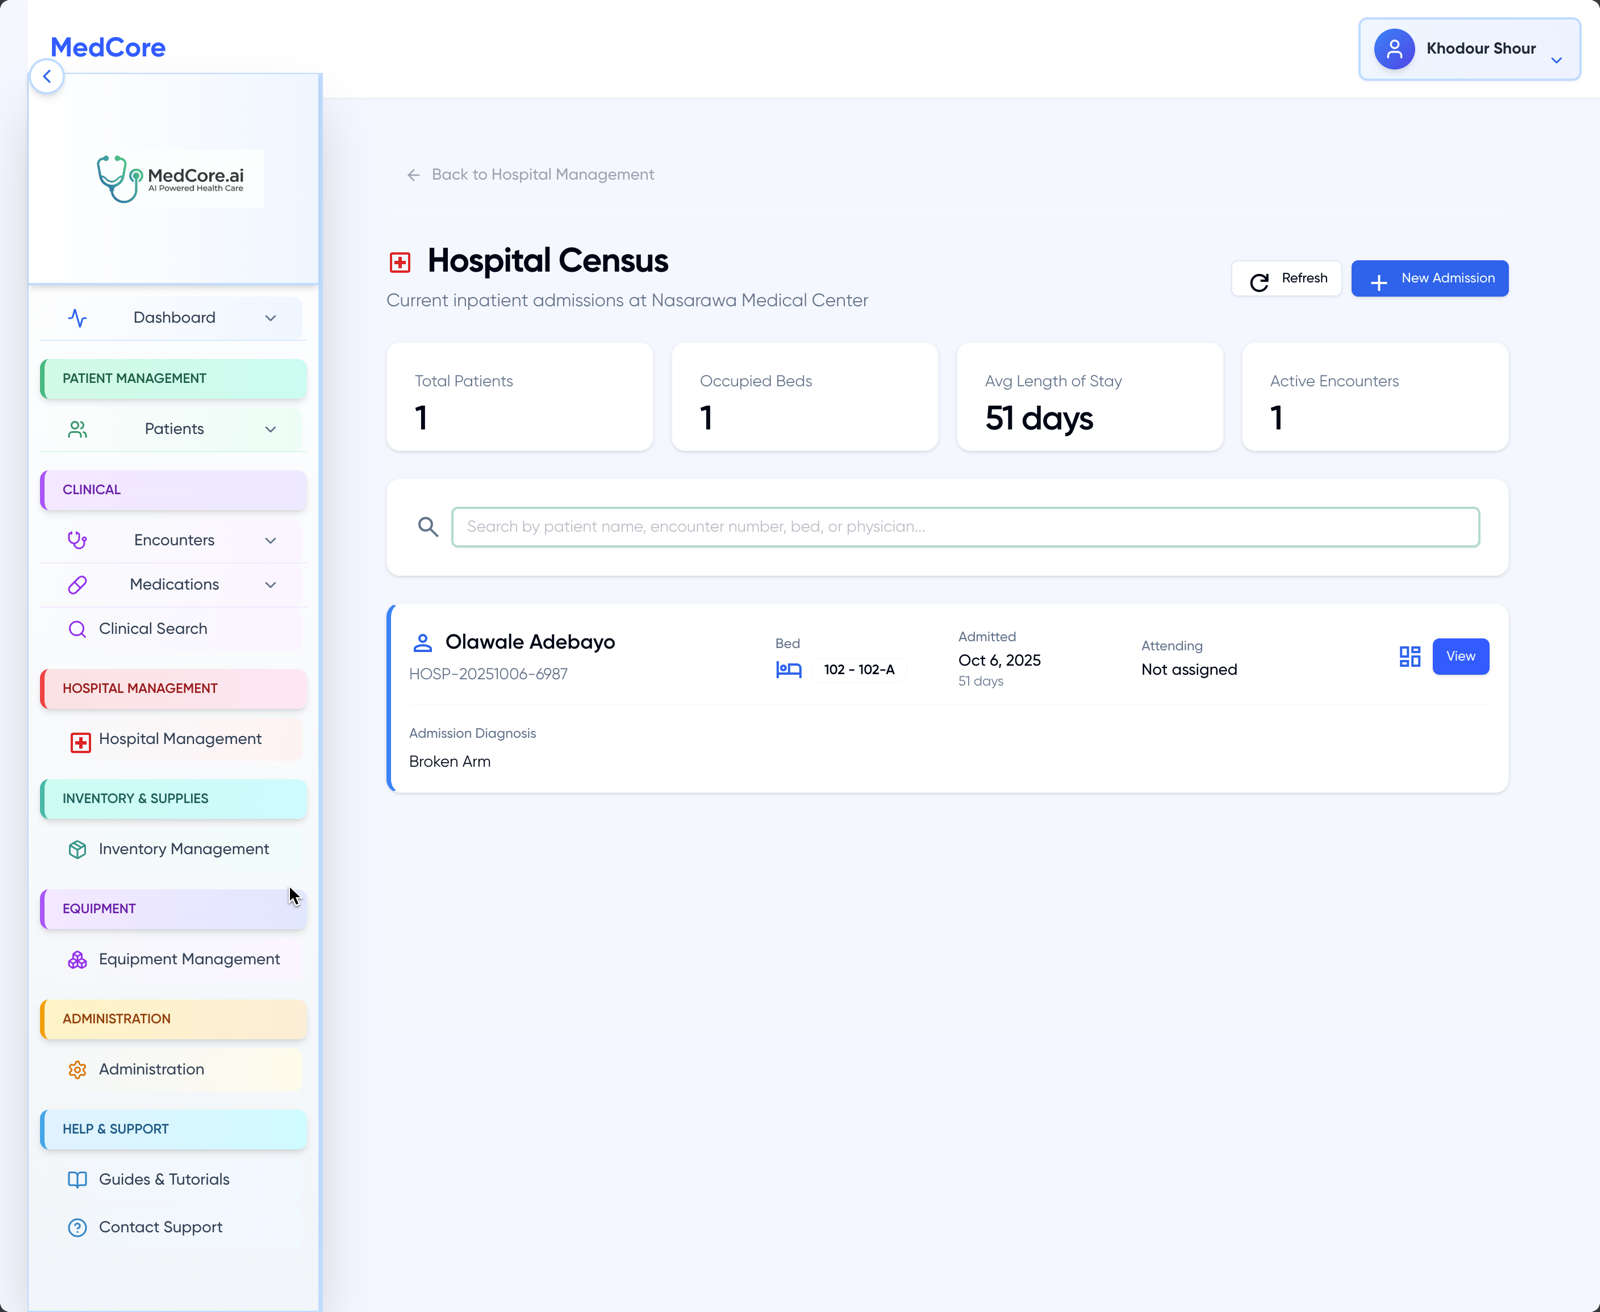The image size is (1600, 1312).
Task: Open Clinical Search from the sidebar
Action: (153, 629)
